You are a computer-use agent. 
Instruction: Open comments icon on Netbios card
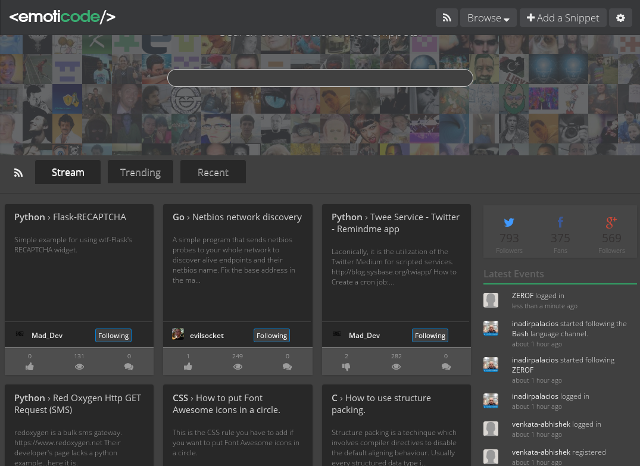pos(287,366)
